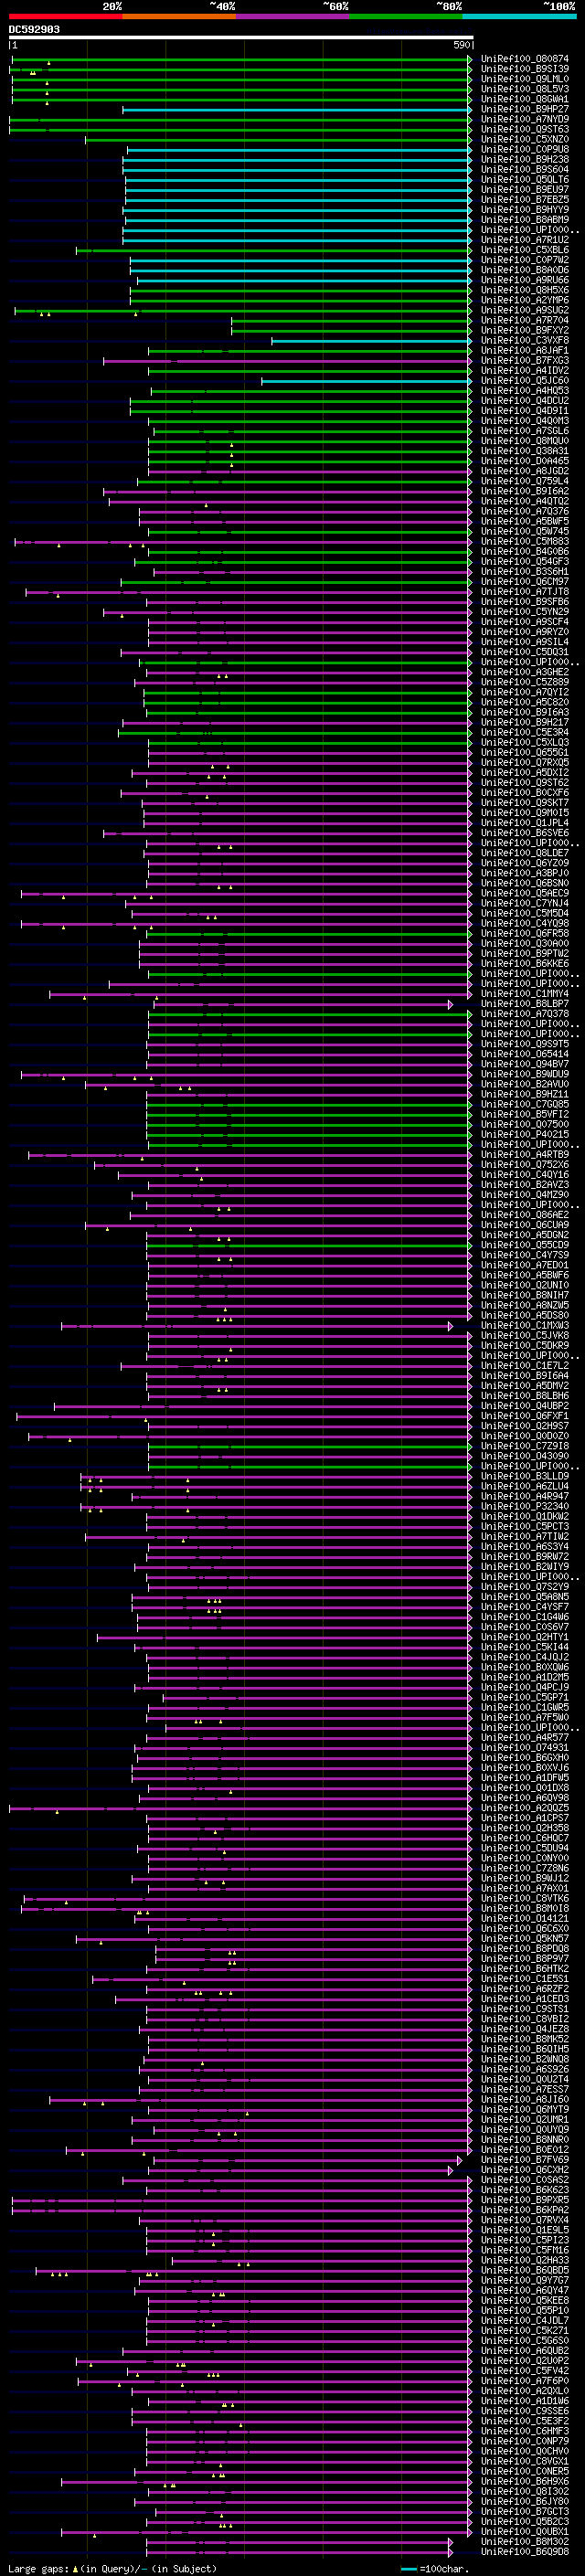Click the cyan alignment bar for UniRef100_B9EU97
This screenshot has height=2576, width=585.
(x=298, y=190)
